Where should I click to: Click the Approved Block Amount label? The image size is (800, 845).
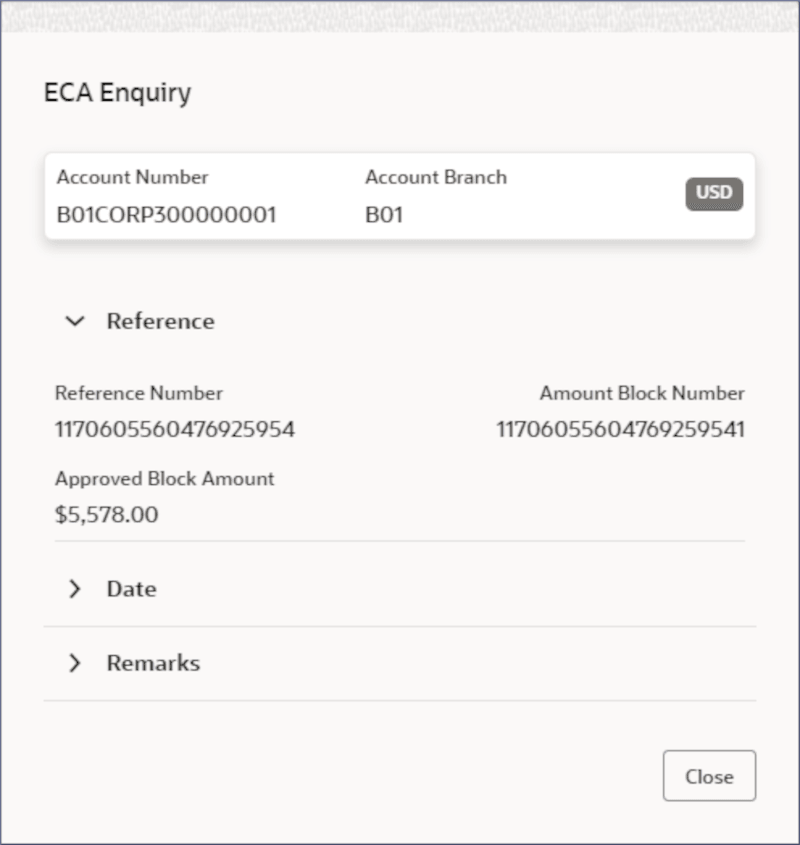click(x=164, y=478)
